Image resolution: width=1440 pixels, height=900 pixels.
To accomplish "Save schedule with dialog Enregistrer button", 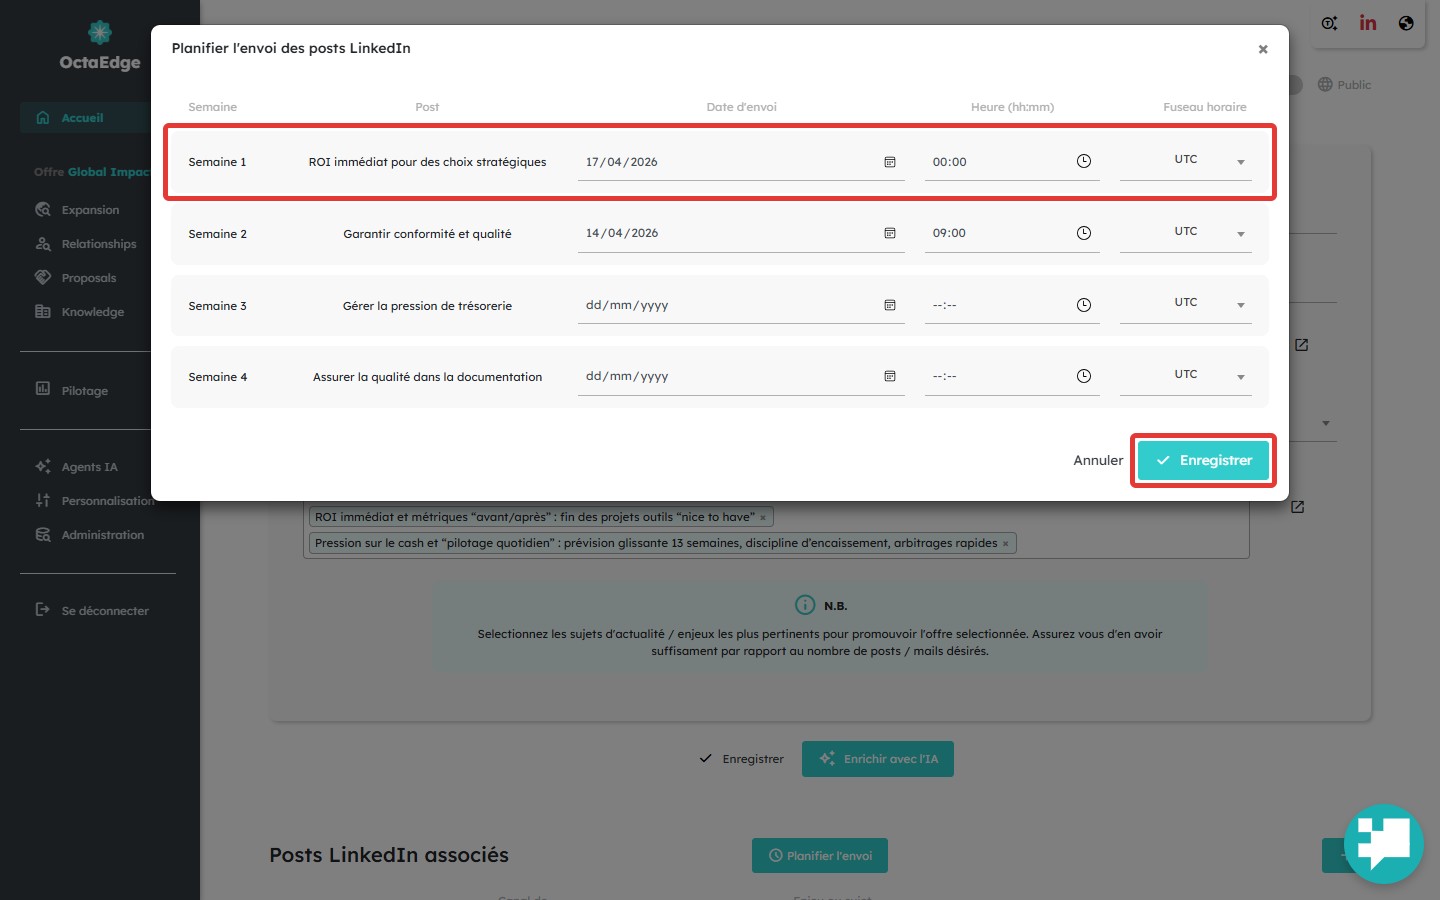I will [1203, 460].
